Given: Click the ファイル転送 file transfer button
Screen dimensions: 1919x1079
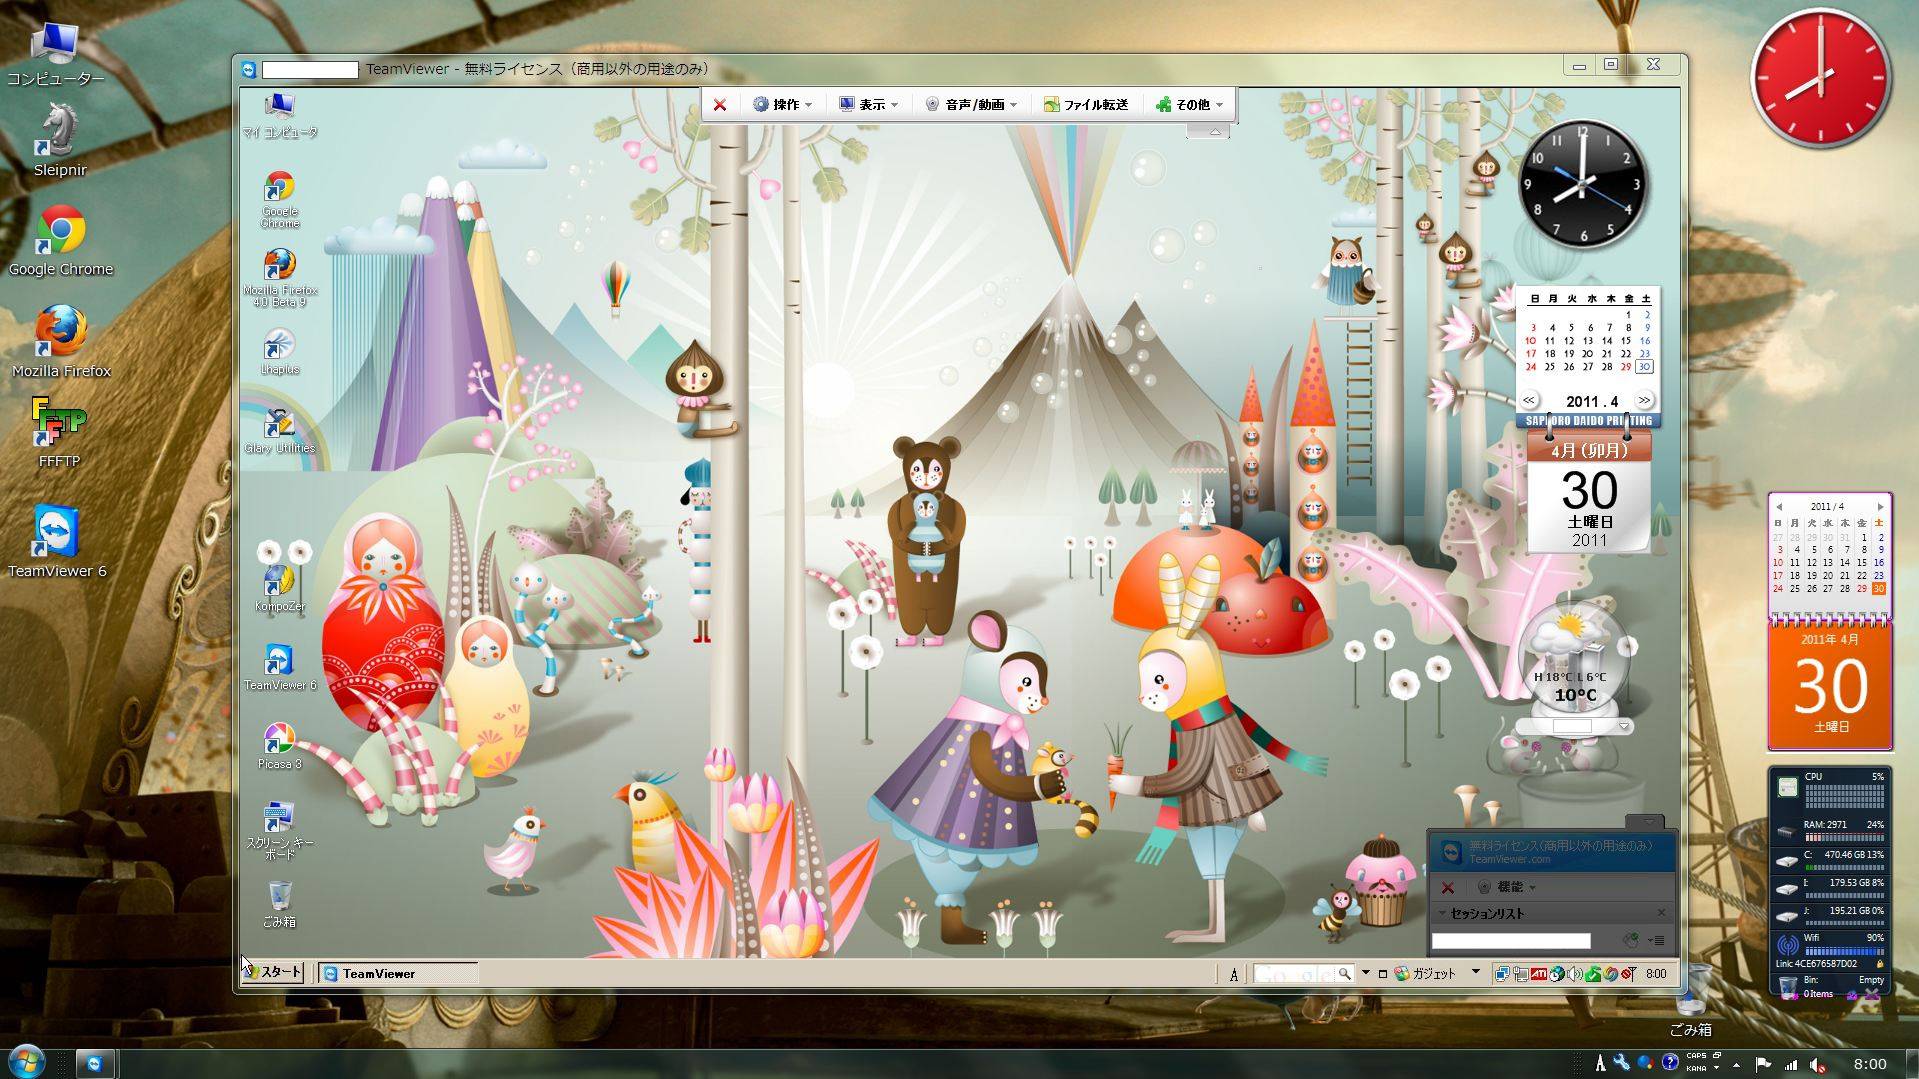Looking at the screenshot, I should (x=1086, y=104).
